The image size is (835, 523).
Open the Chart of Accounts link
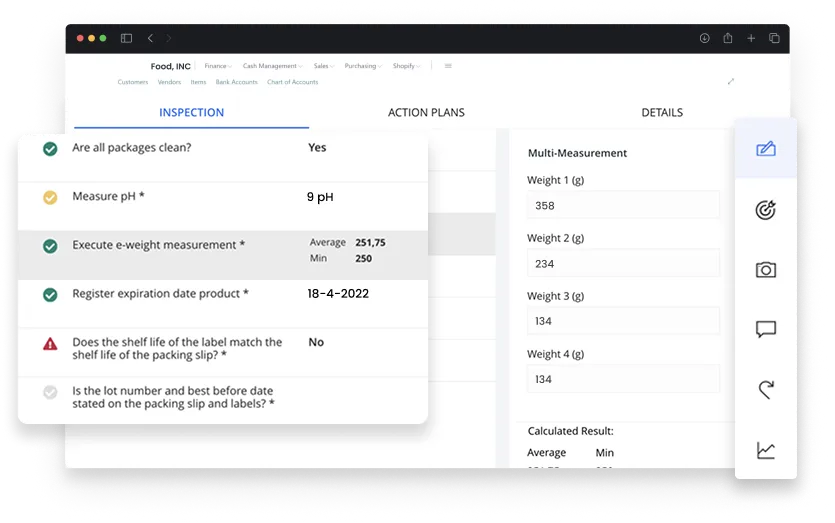[292, 82]
